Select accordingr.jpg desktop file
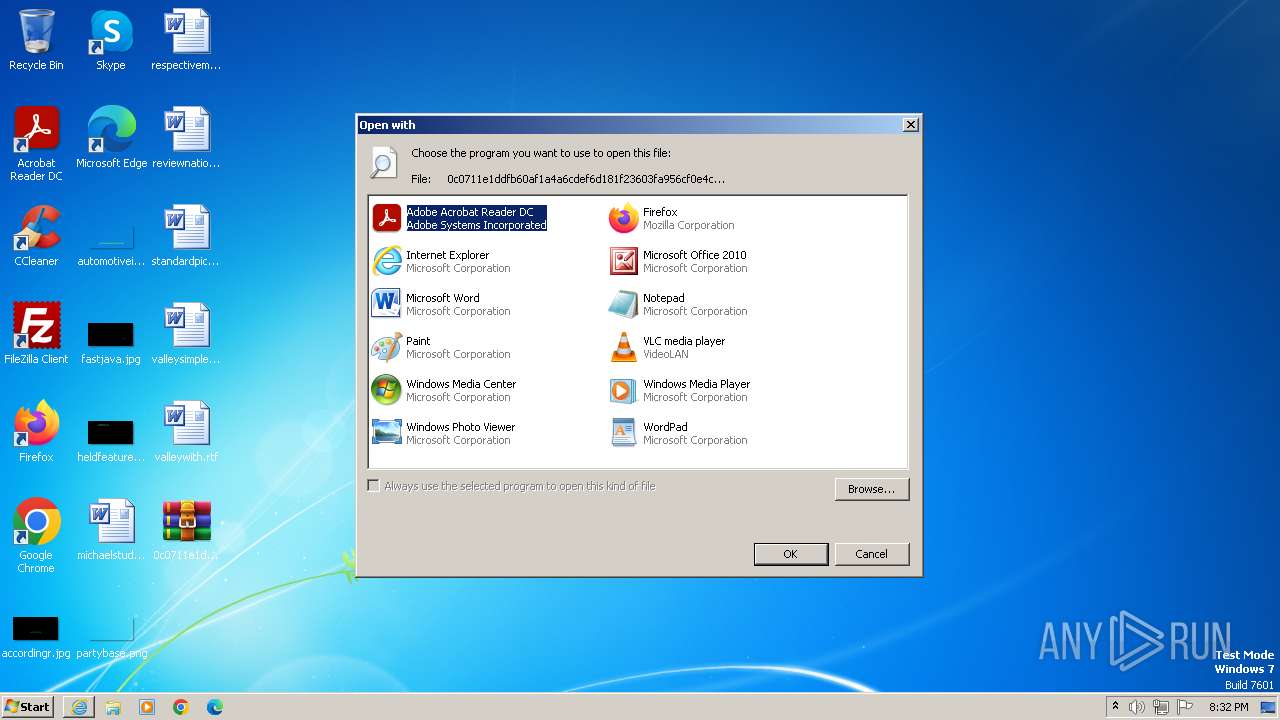The image size is (1280, 720). click(36, 637)
